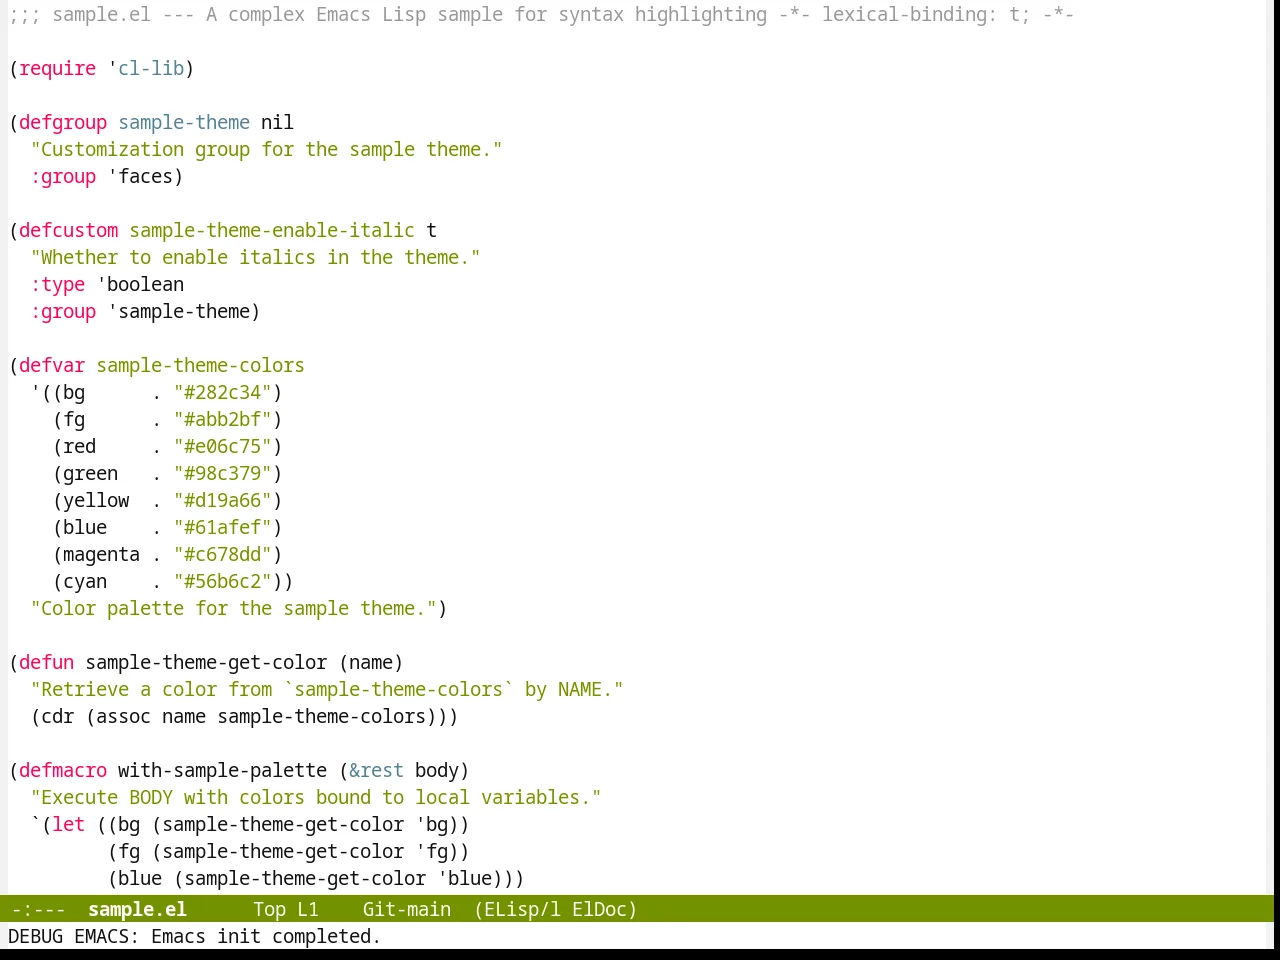Viewport: 1280px width, 960px height.
Task: Click the quoted 'faces symbol
Action: [x=140, y=176]
